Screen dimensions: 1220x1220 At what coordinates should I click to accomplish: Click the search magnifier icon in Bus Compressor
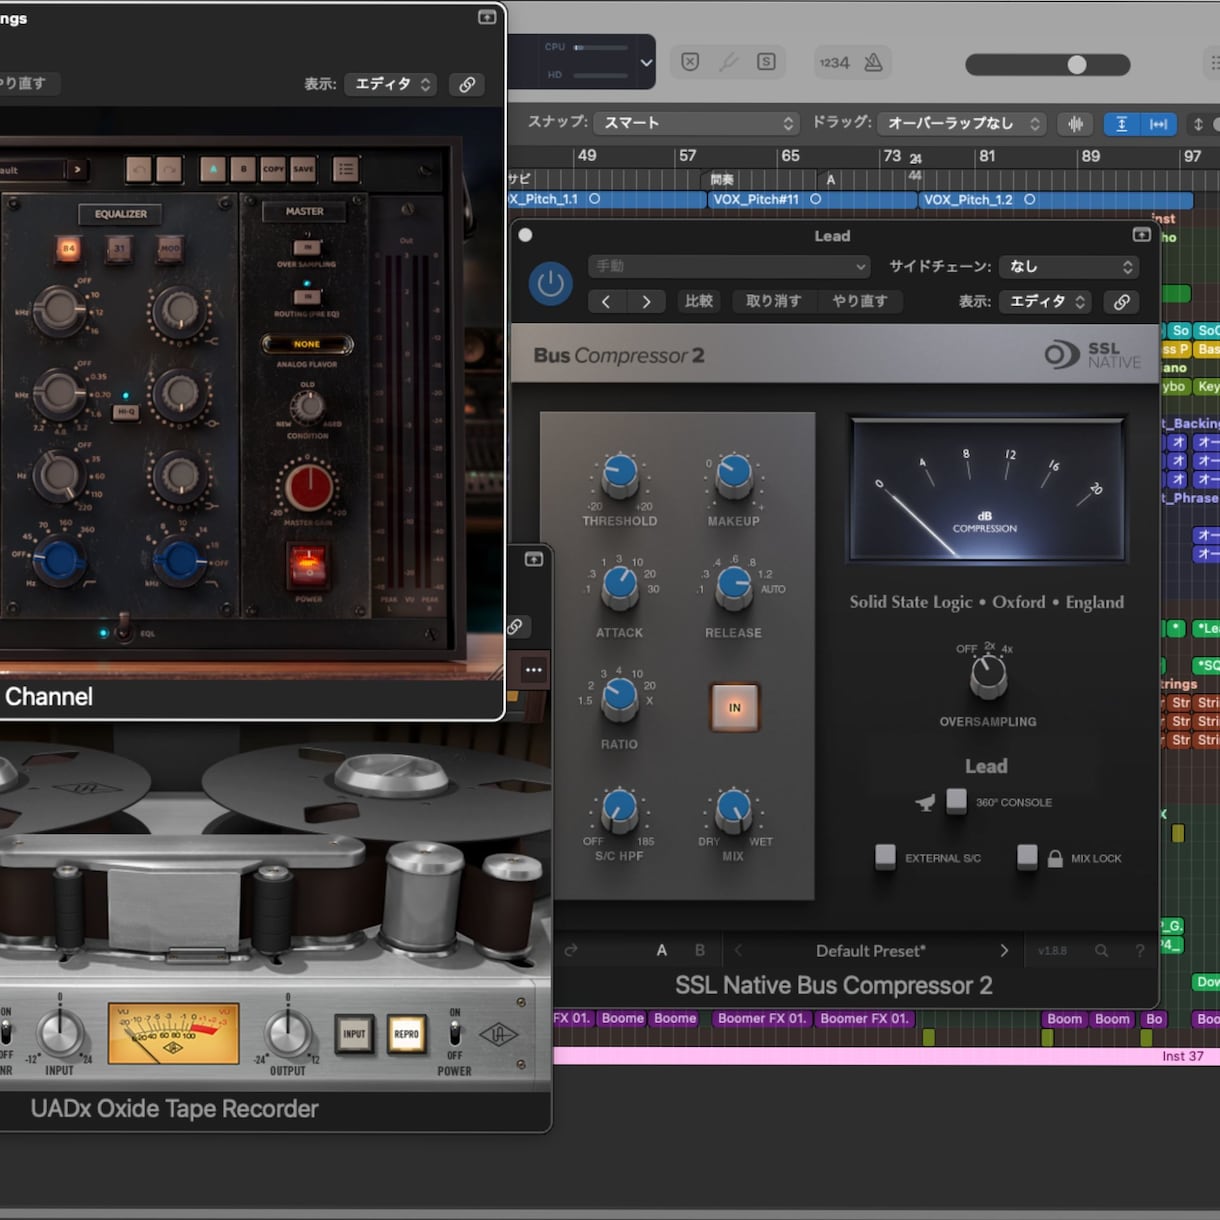click(1101, 951)
